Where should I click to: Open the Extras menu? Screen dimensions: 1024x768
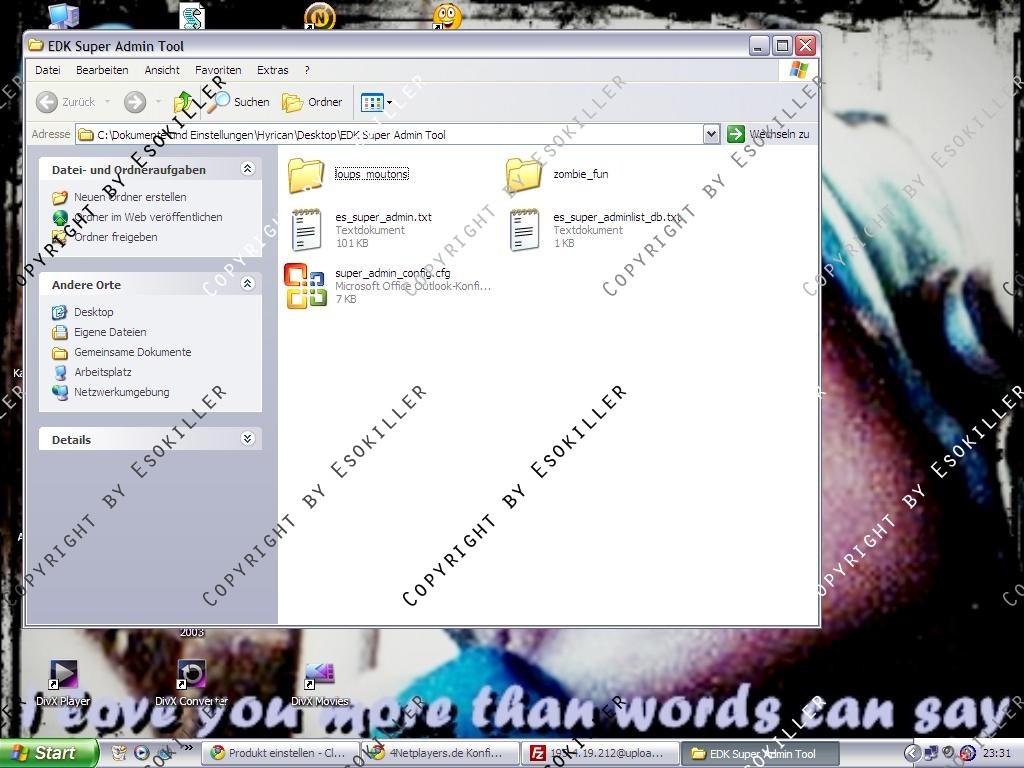click(272, 70)
